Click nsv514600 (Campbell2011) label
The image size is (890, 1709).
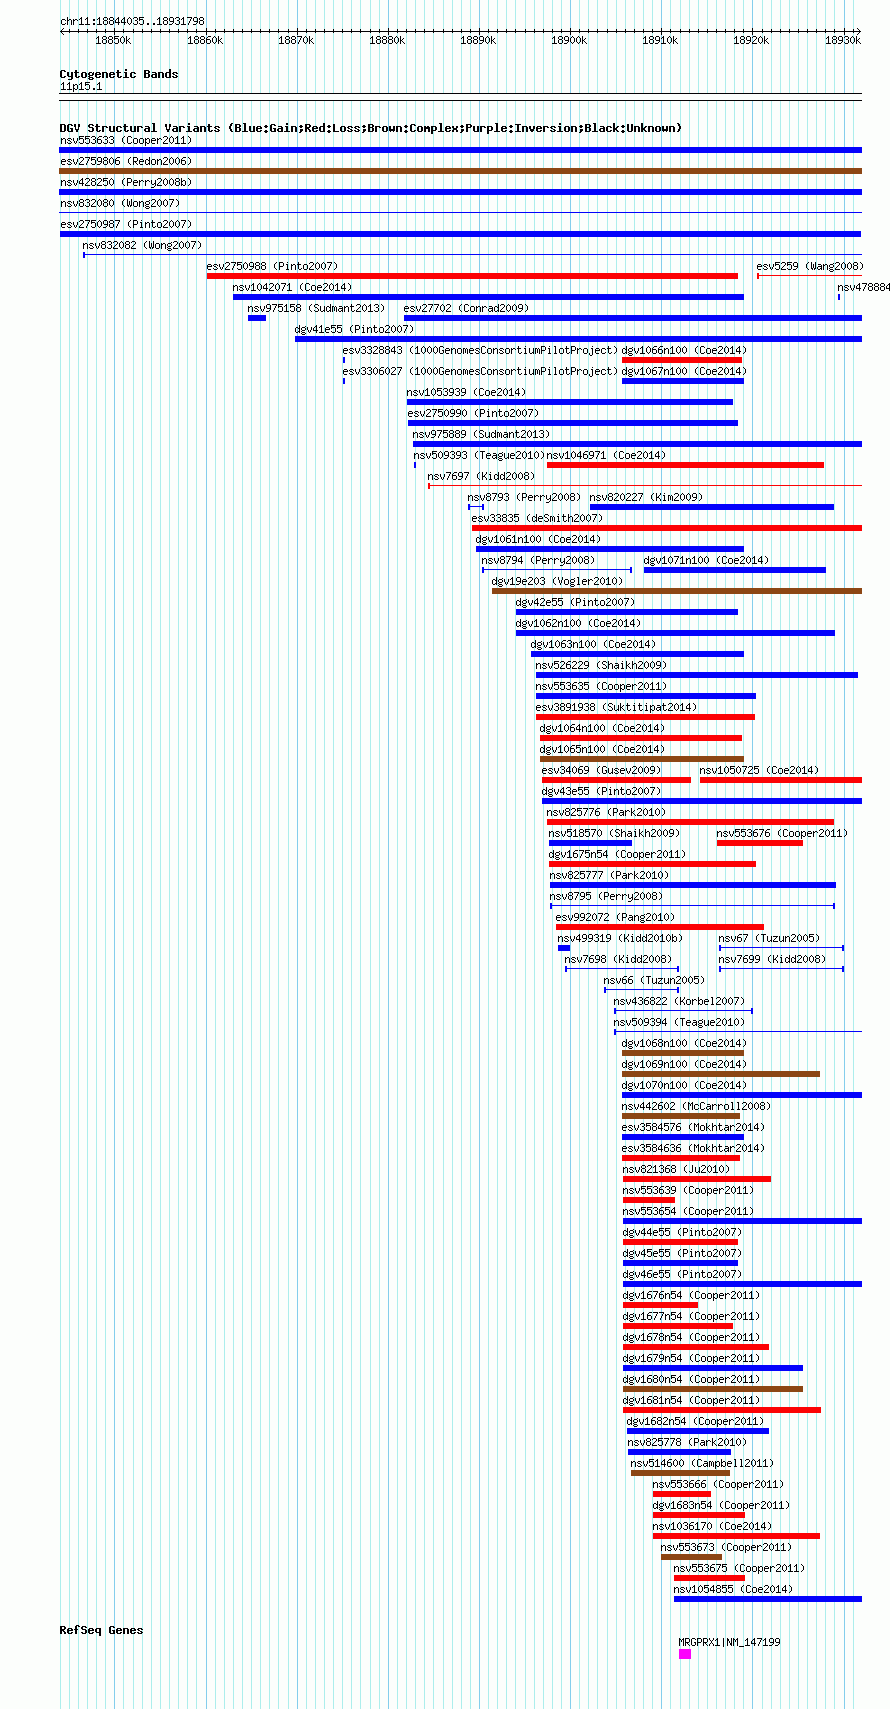pos(702,1463)
